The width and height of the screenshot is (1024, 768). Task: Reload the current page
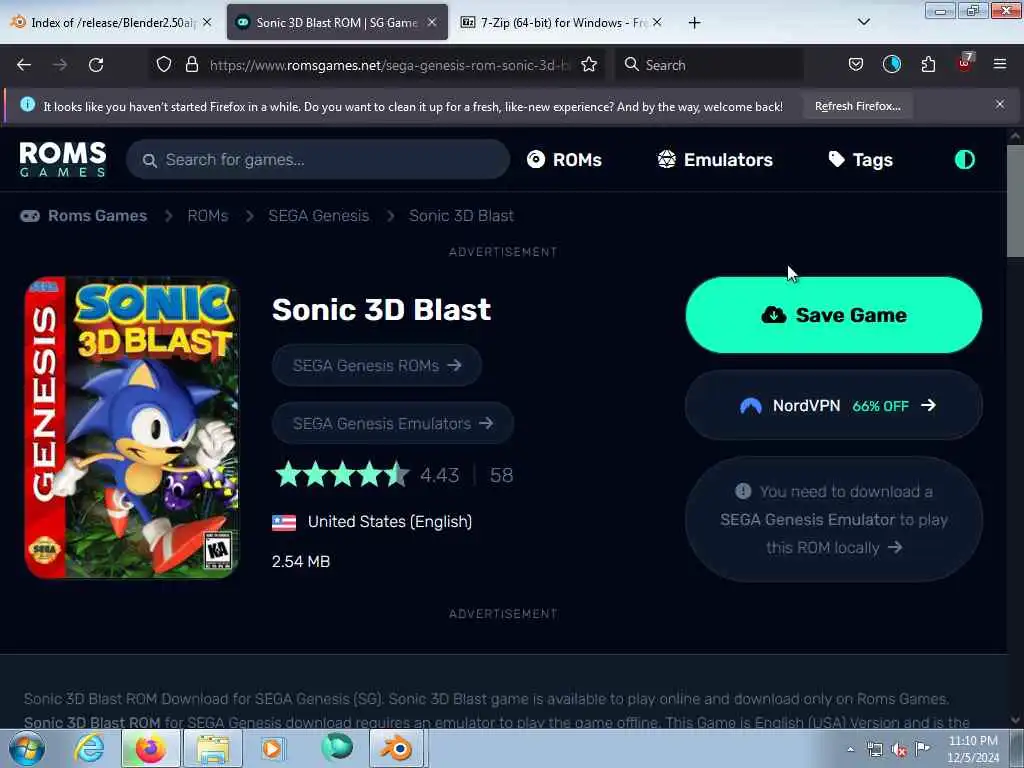96,65
